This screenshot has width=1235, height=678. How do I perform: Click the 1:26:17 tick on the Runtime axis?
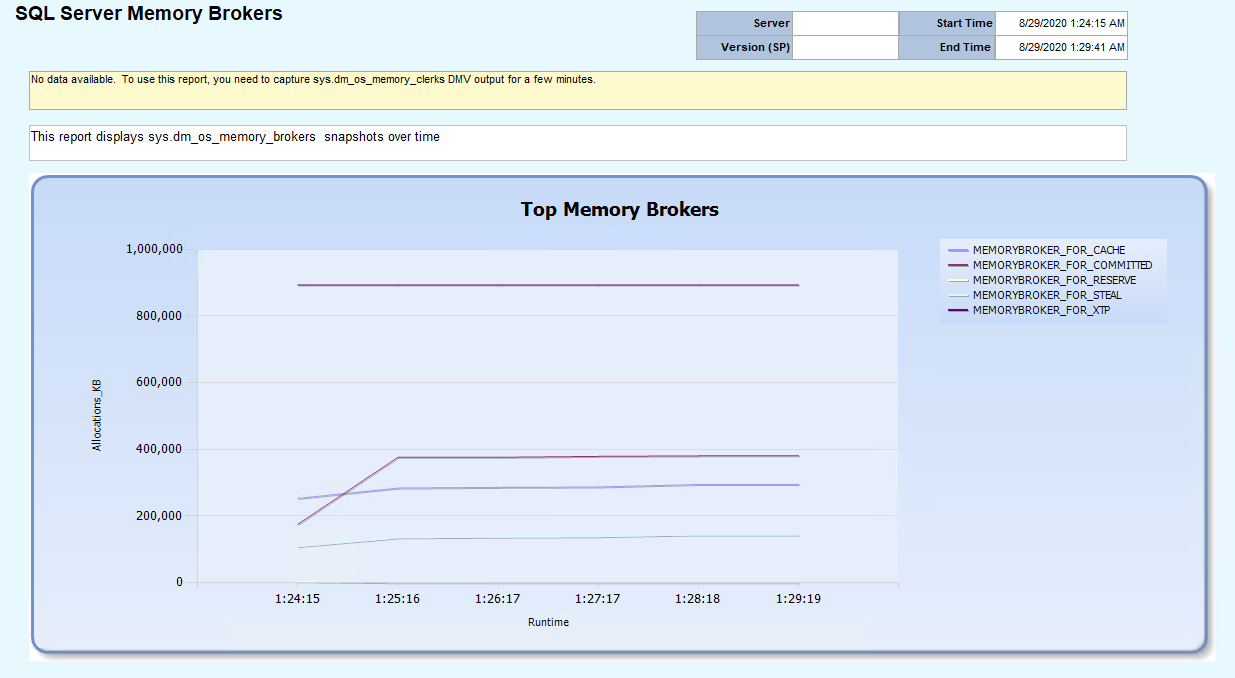pyautogui.click(x=497, y=598)
